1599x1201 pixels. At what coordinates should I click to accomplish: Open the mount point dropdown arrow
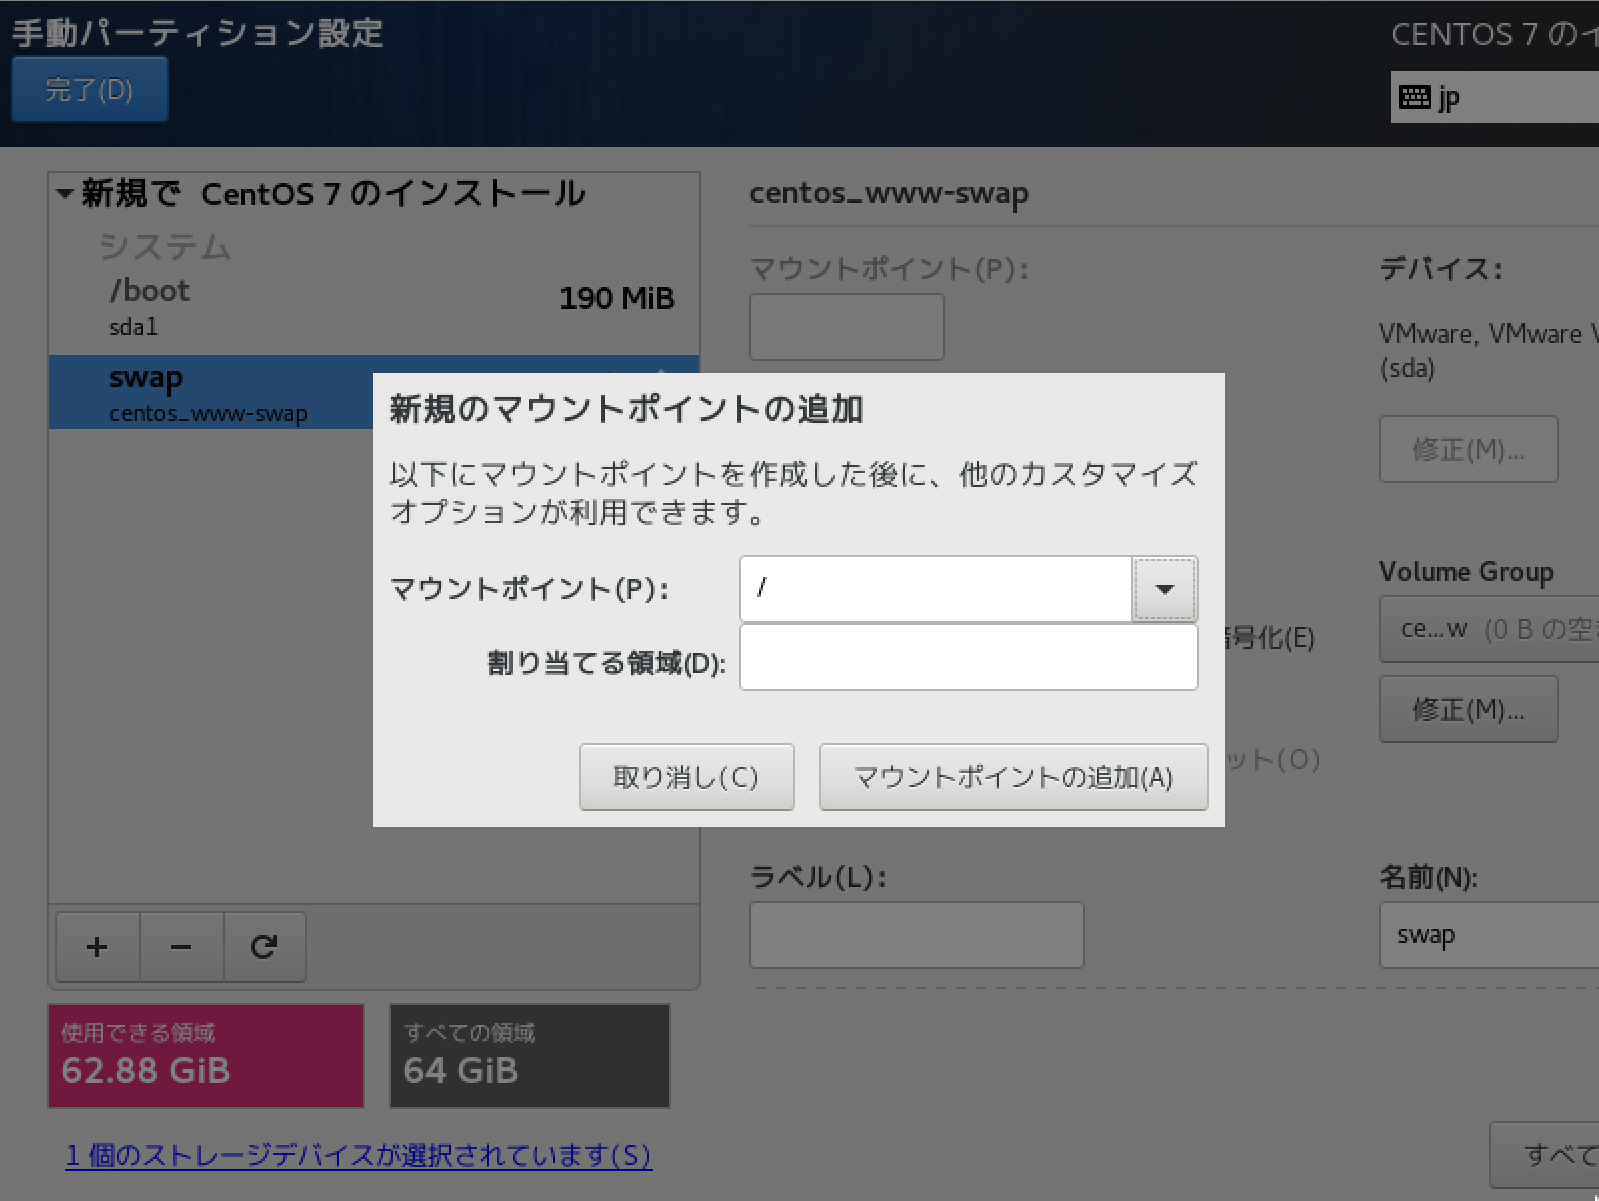(1165, 589)
